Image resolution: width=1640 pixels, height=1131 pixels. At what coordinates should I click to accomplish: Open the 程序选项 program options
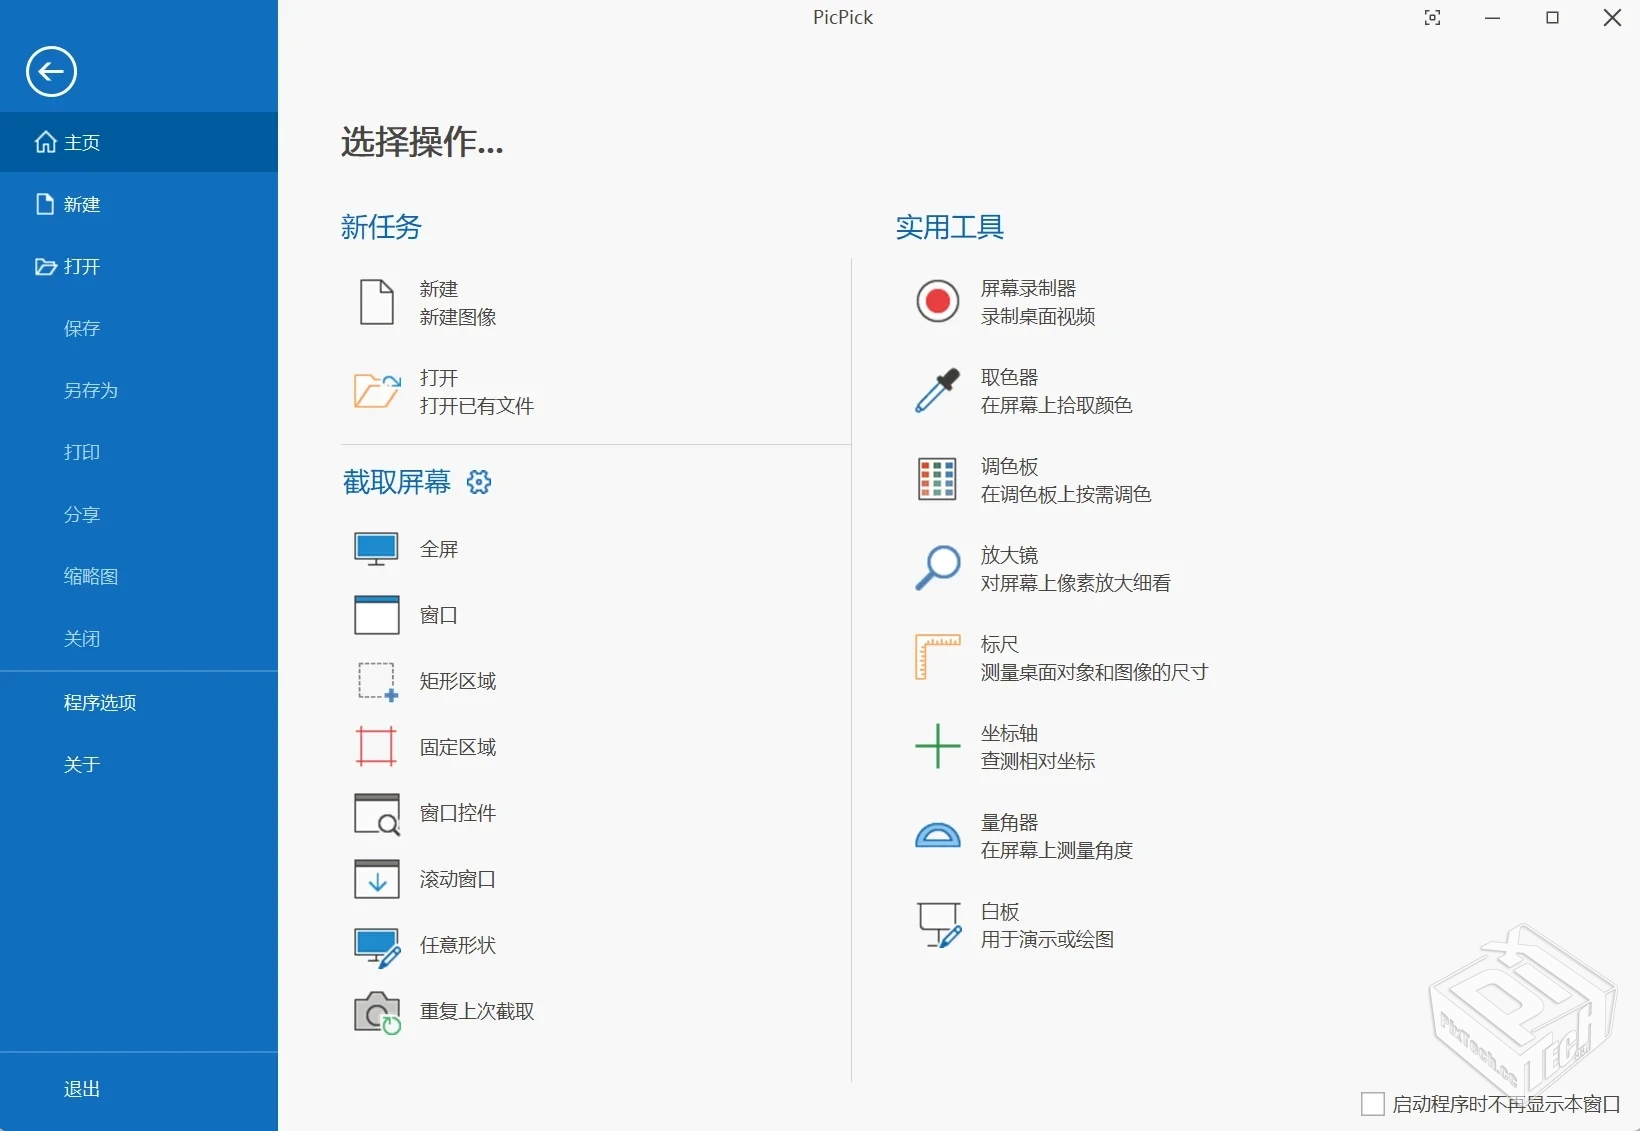pos(99,702)
